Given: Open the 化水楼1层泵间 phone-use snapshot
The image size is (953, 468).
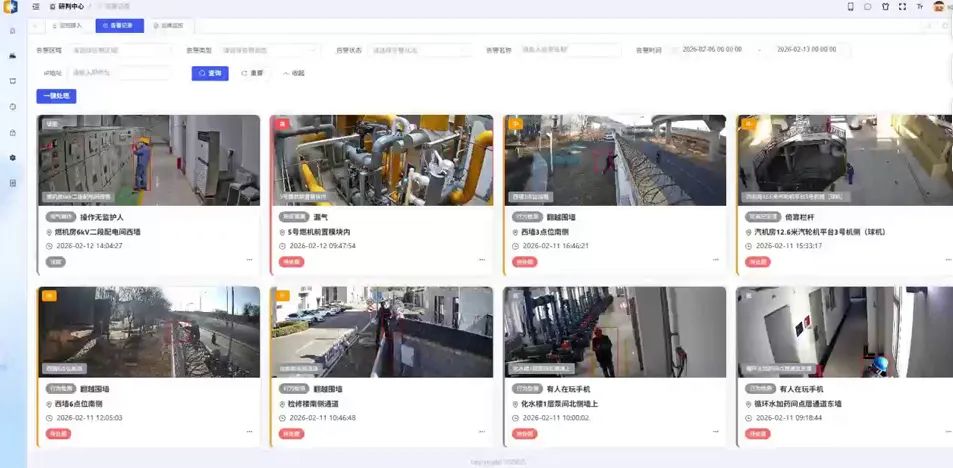Looking at the screenshot, I should coord(615,332).
